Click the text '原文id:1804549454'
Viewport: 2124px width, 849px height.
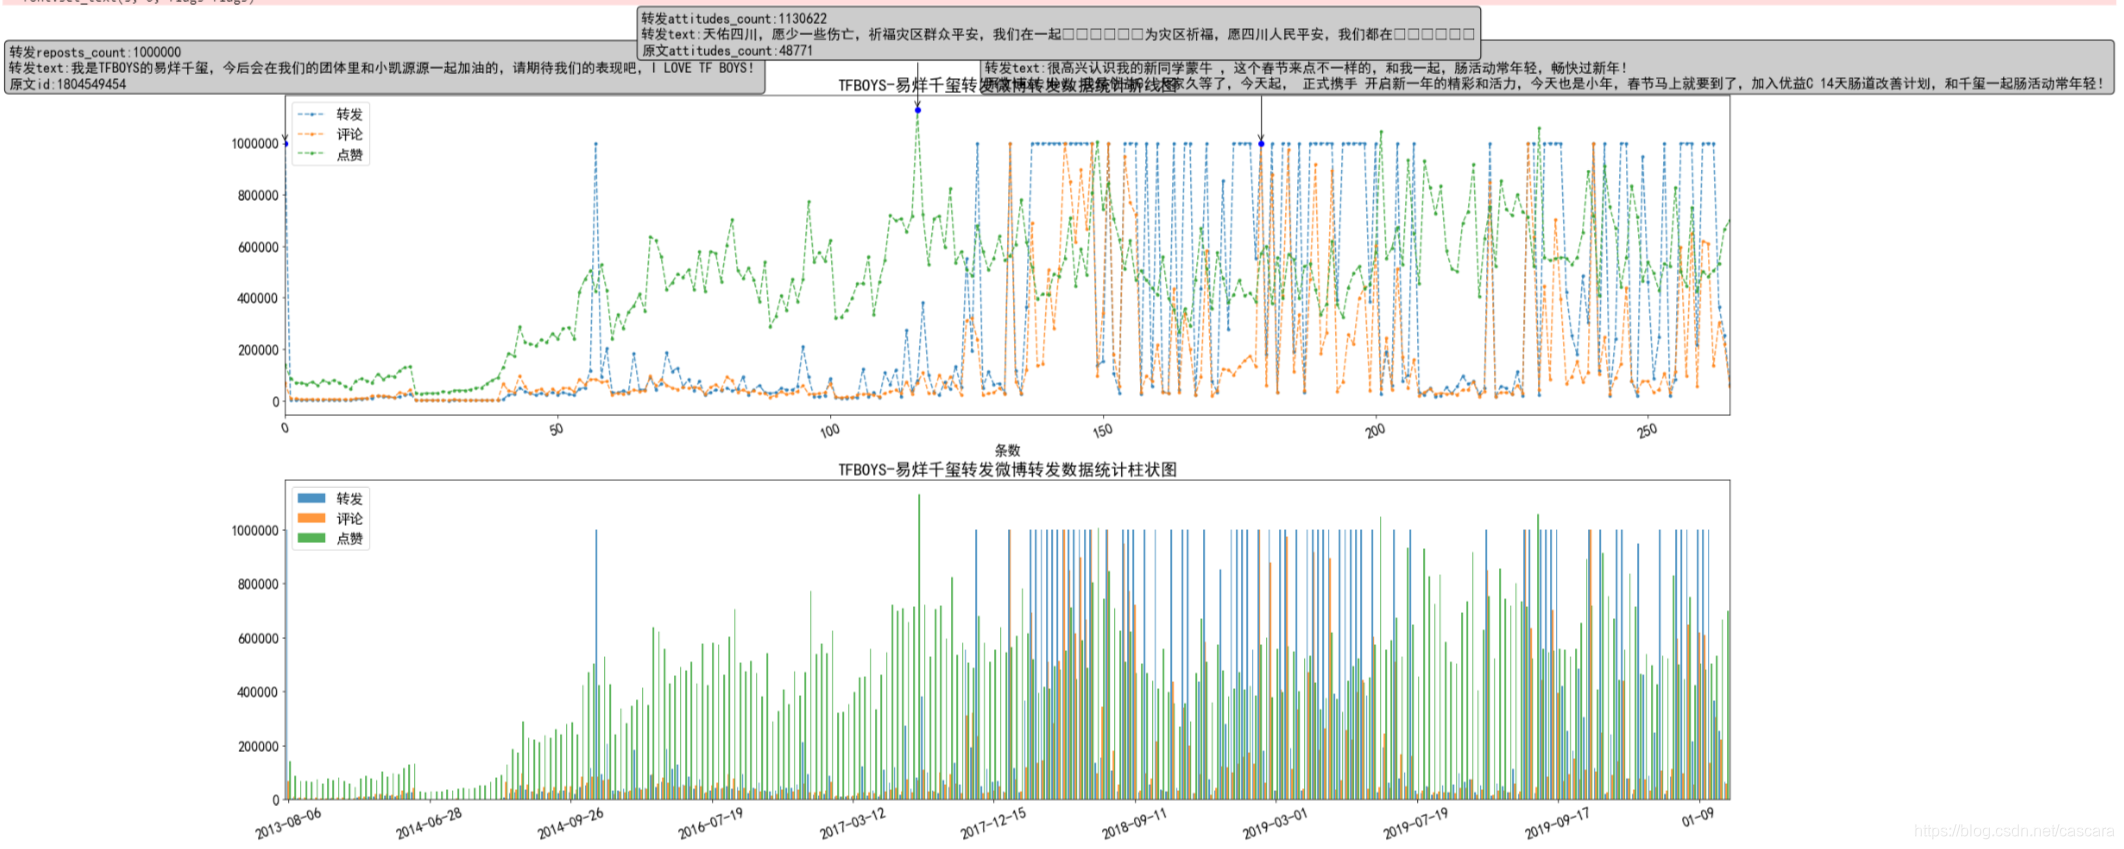(68, 84)
